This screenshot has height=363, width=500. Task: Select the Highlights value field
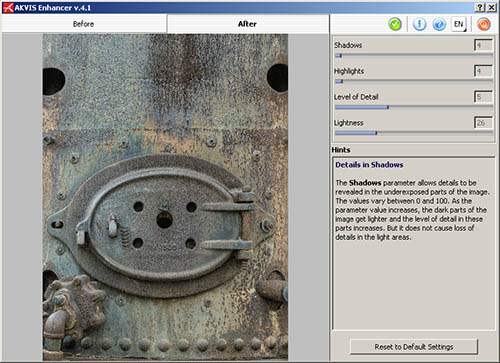(483, 71)
